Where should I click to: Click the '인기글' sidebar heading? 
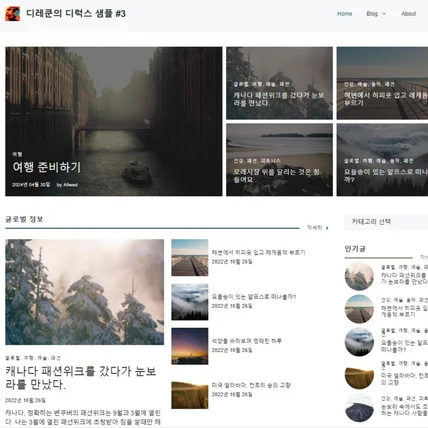(355, 249)
